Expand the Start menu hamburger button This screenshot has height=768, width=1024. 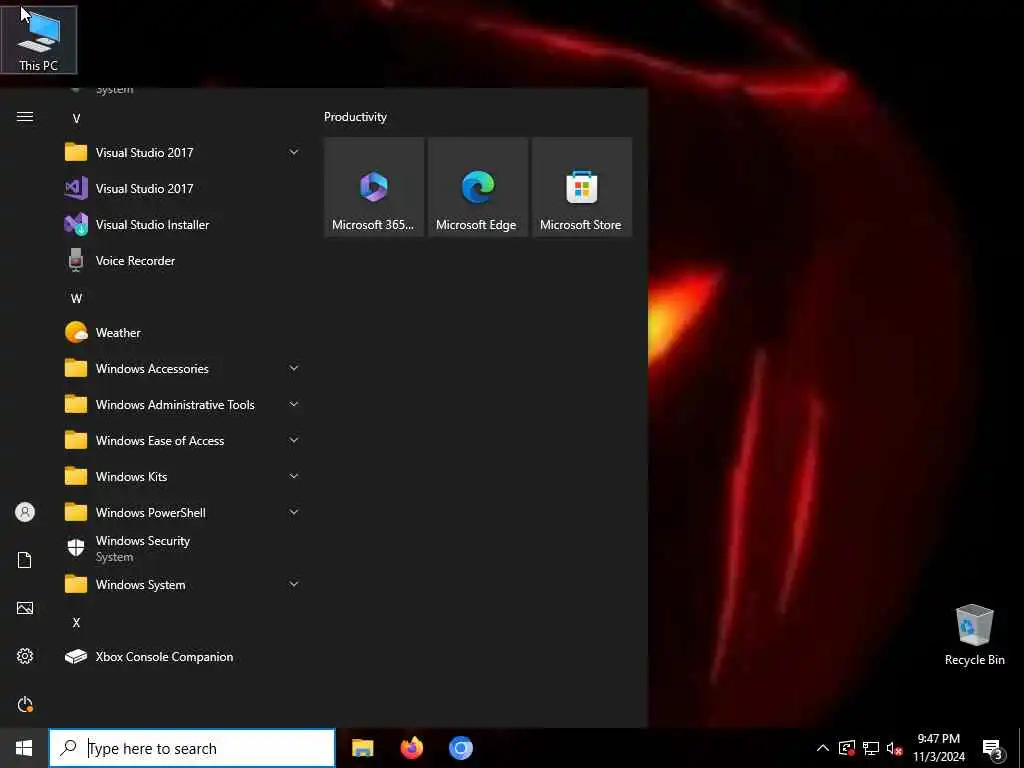[25, 117]
